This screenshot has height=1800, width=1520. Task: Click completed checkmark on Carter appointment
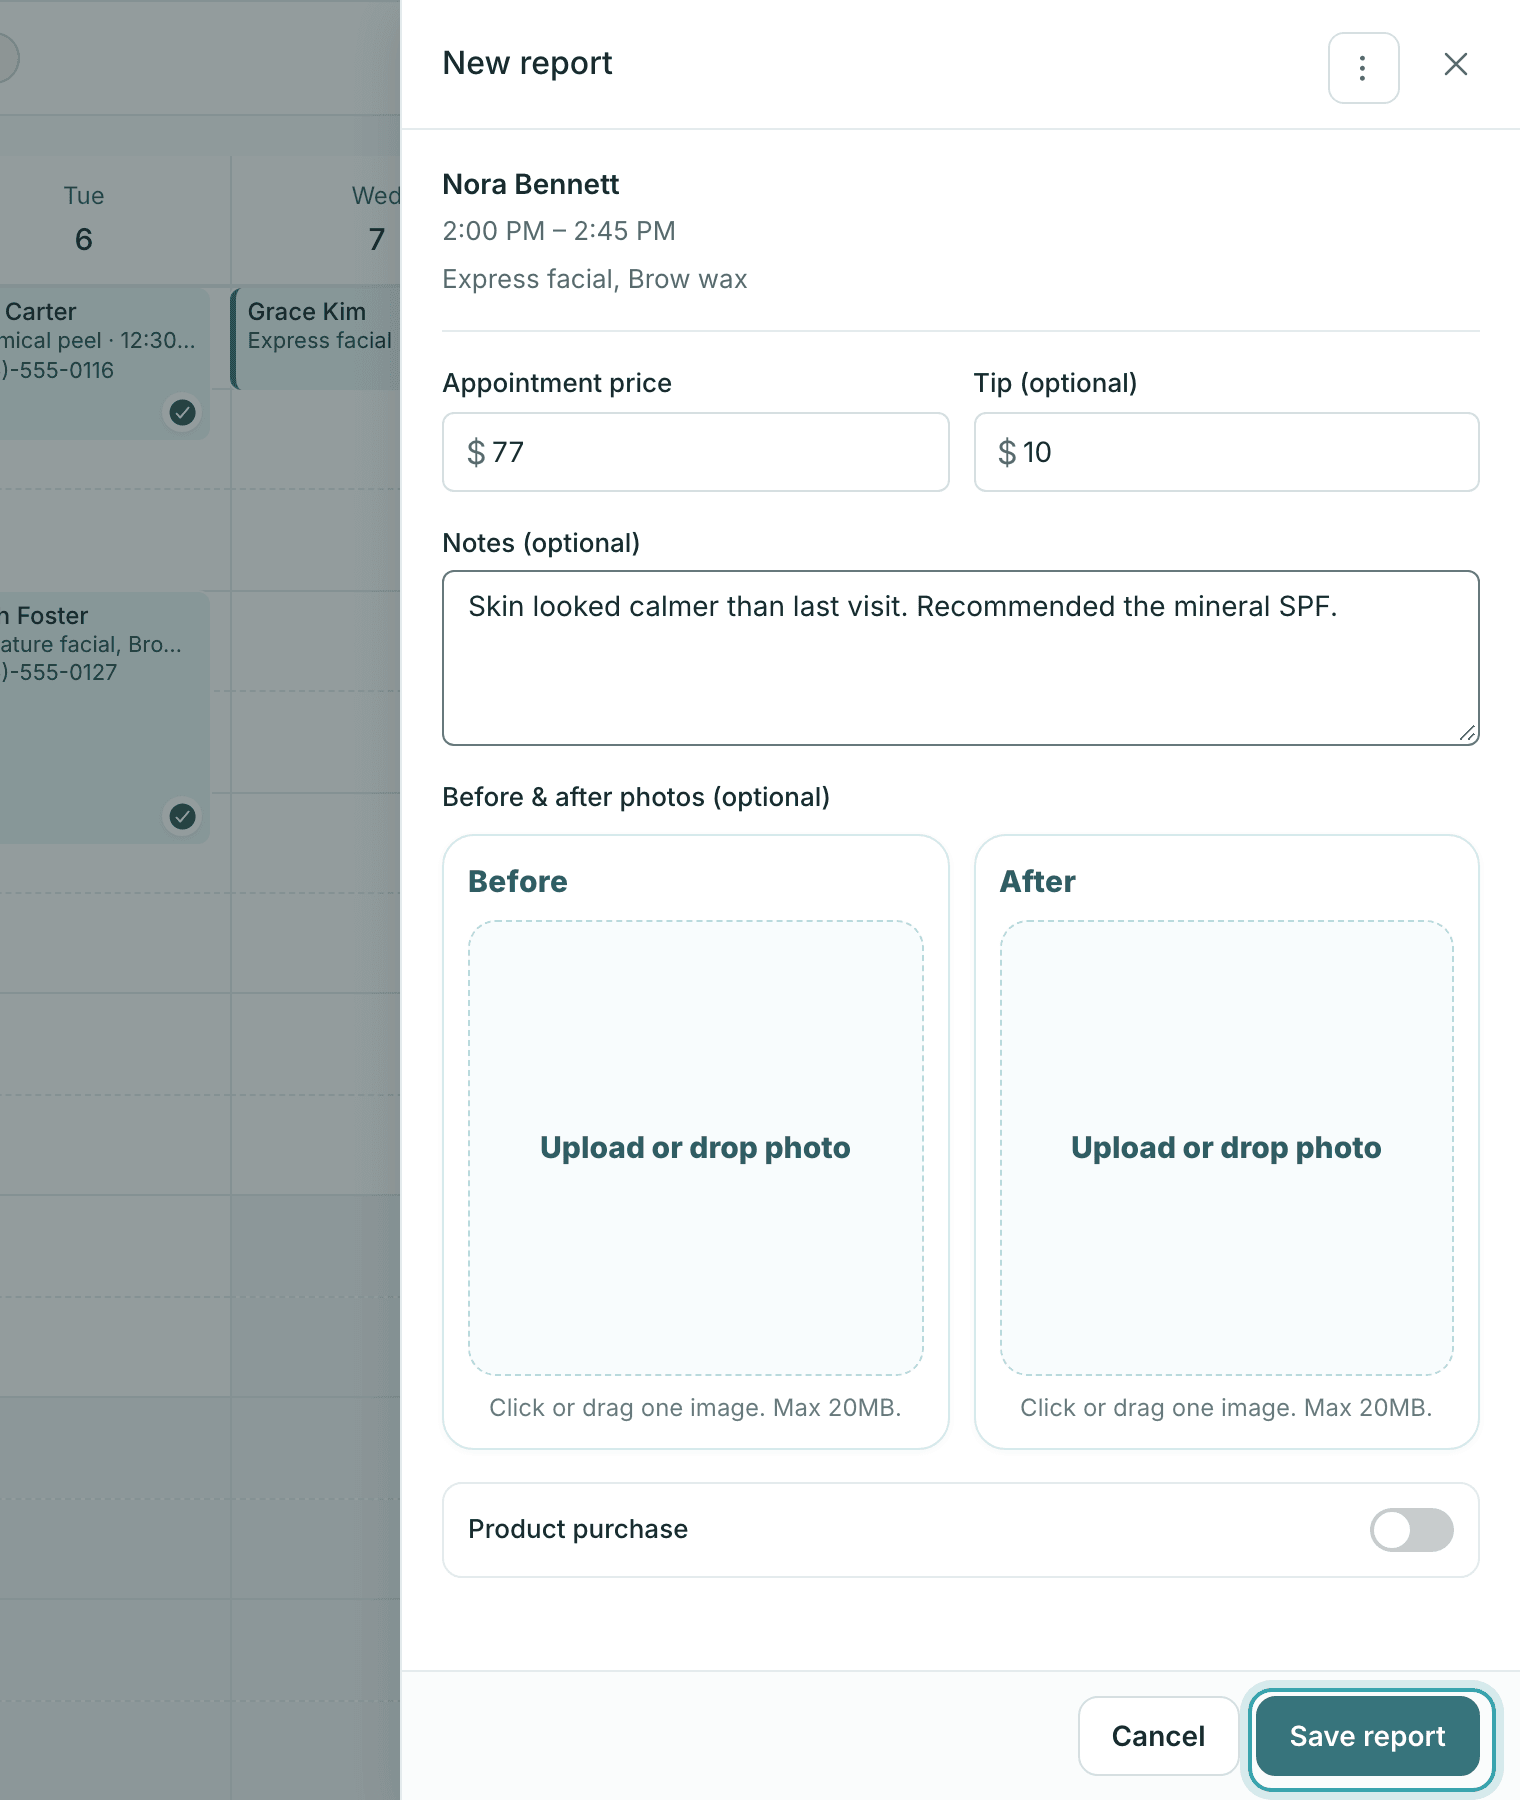pyautogui.click(x=182, y=412)
